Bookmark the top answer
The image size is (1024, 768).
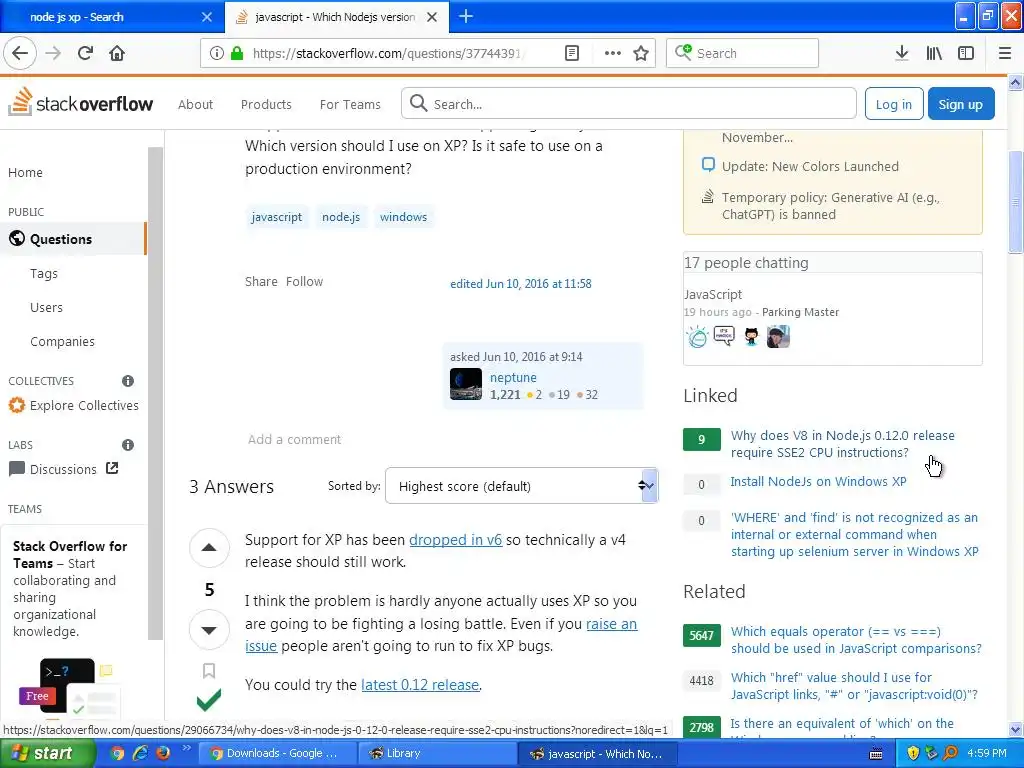pyautogui.click(x=209, y=671)
